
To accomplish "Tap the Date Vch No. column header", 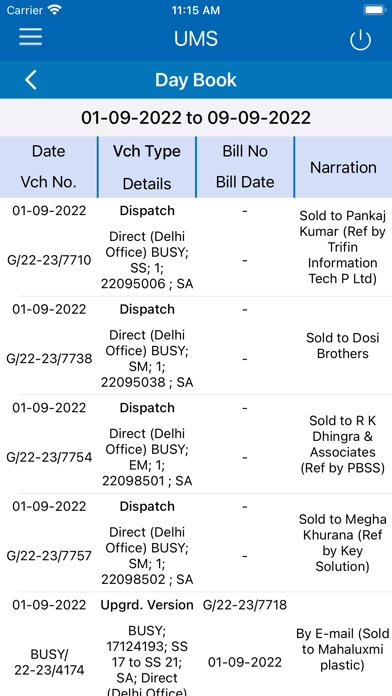I will [49, 167].
